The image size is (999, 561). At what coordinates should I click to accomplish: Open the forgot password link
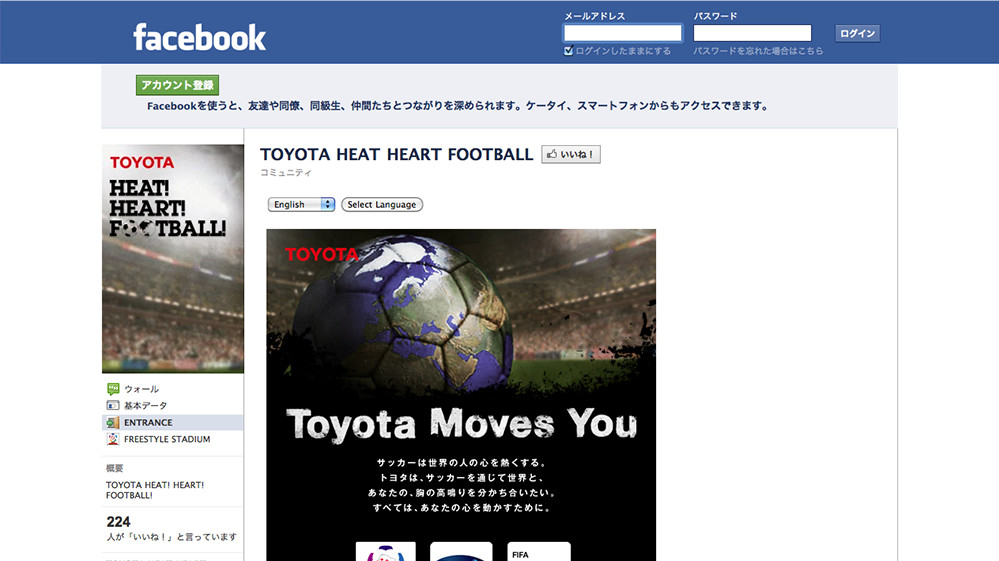click(x=758, y=51)
